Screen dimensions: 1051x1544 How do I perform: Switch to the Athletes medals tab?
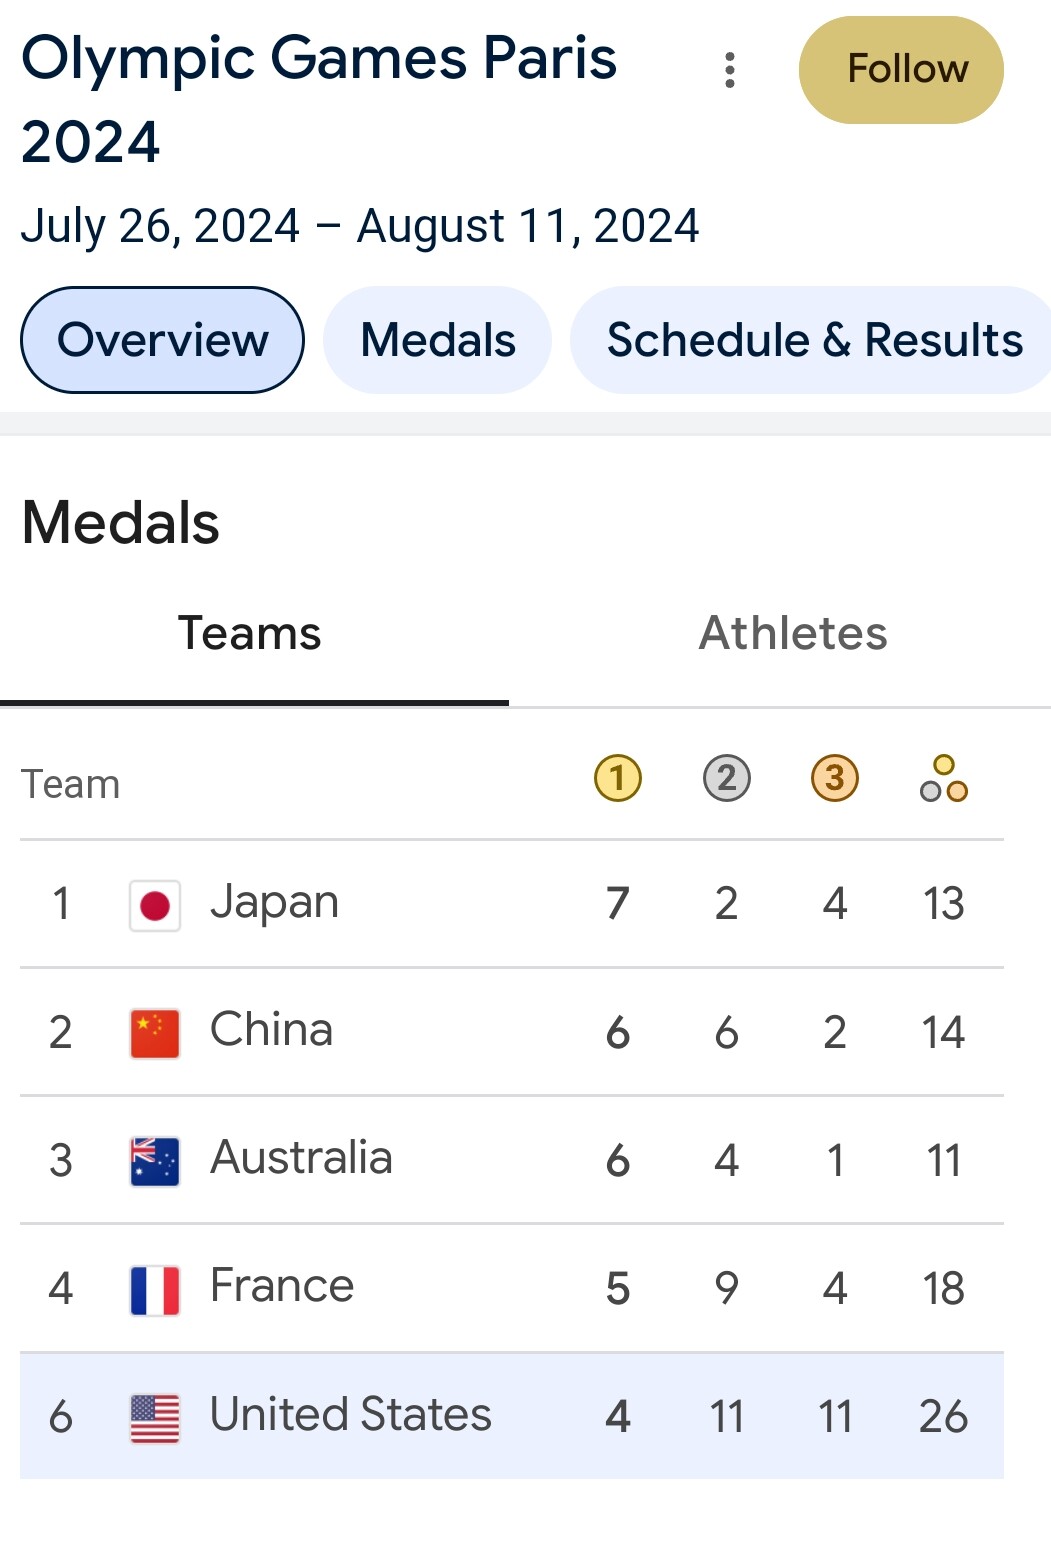click(793, 635)
